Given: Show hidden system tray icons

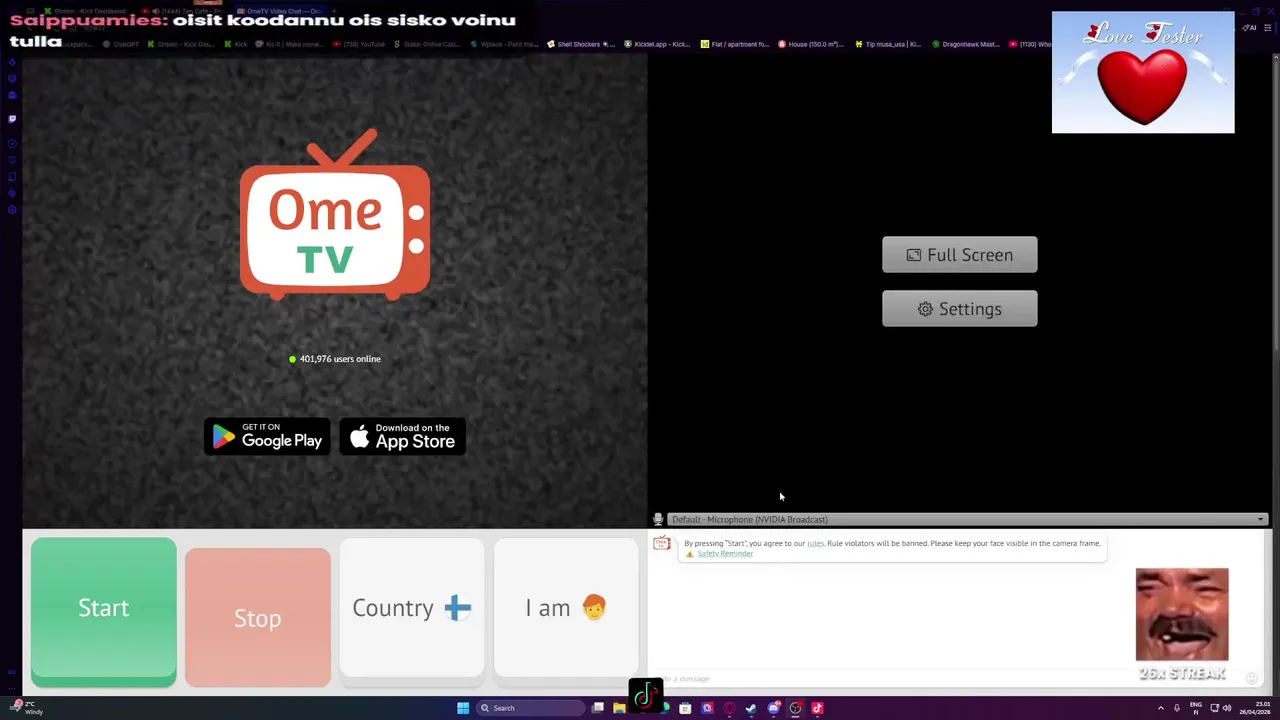Looking at the screenshot, I should coord(1161,708).
